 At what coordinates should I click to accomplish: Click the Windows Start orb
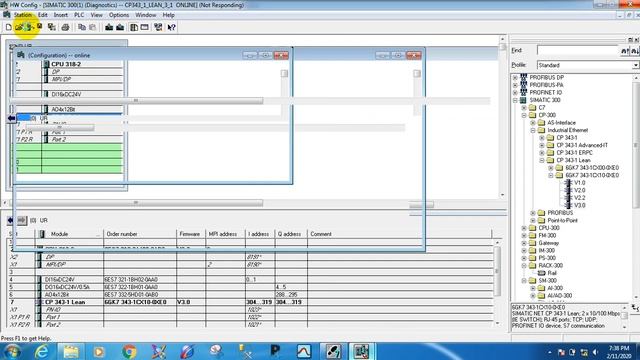[x=12, y=351]
